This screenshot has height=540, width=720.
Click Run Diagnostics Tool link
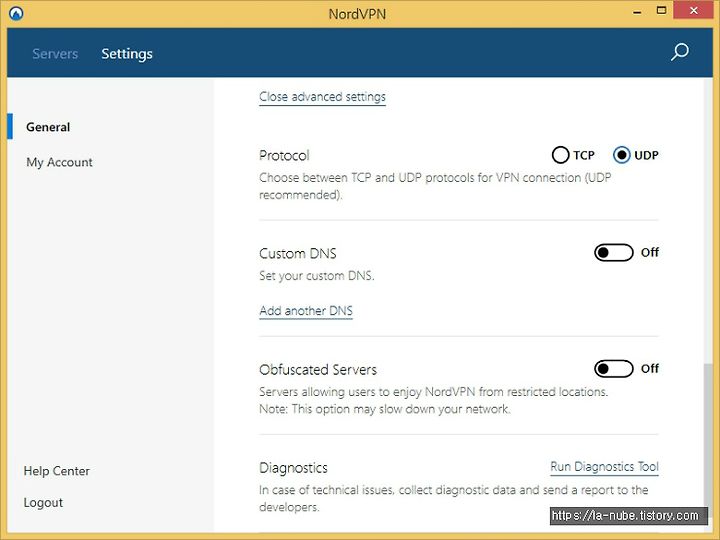click(604, 467)
